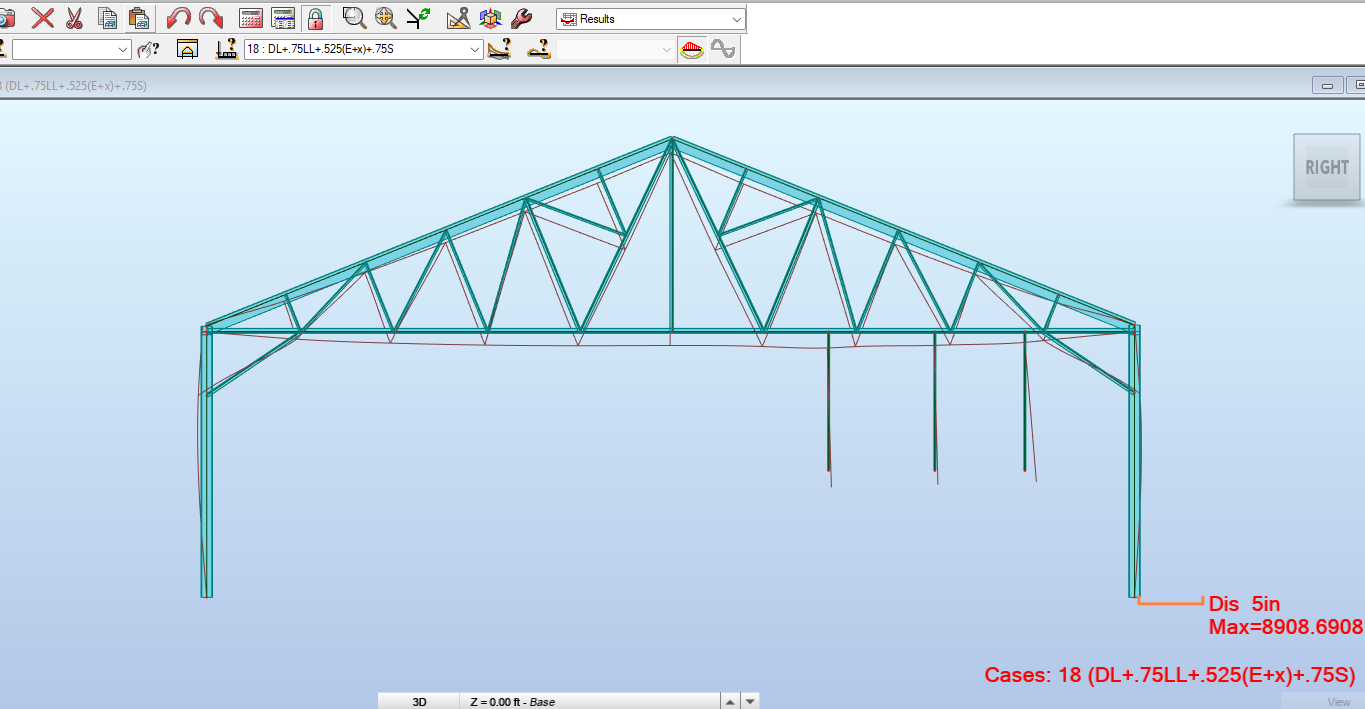This screenshot has height=709, width=1365.
Task: Minimize the inner view window
Action: coord(1328,86)
